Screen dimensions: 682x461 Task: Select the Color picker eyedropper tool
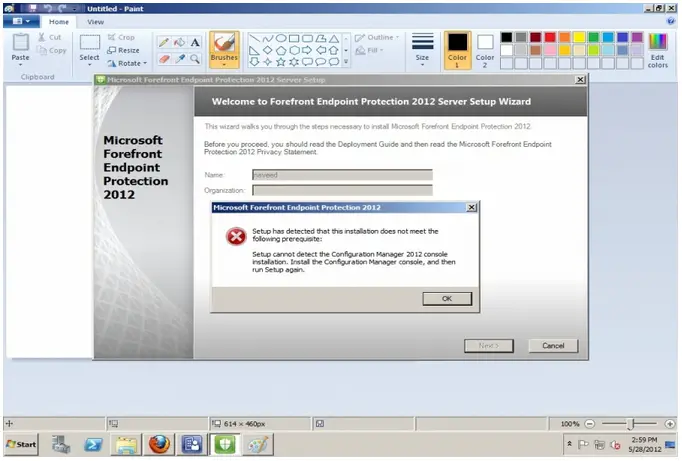pos(179,58)
